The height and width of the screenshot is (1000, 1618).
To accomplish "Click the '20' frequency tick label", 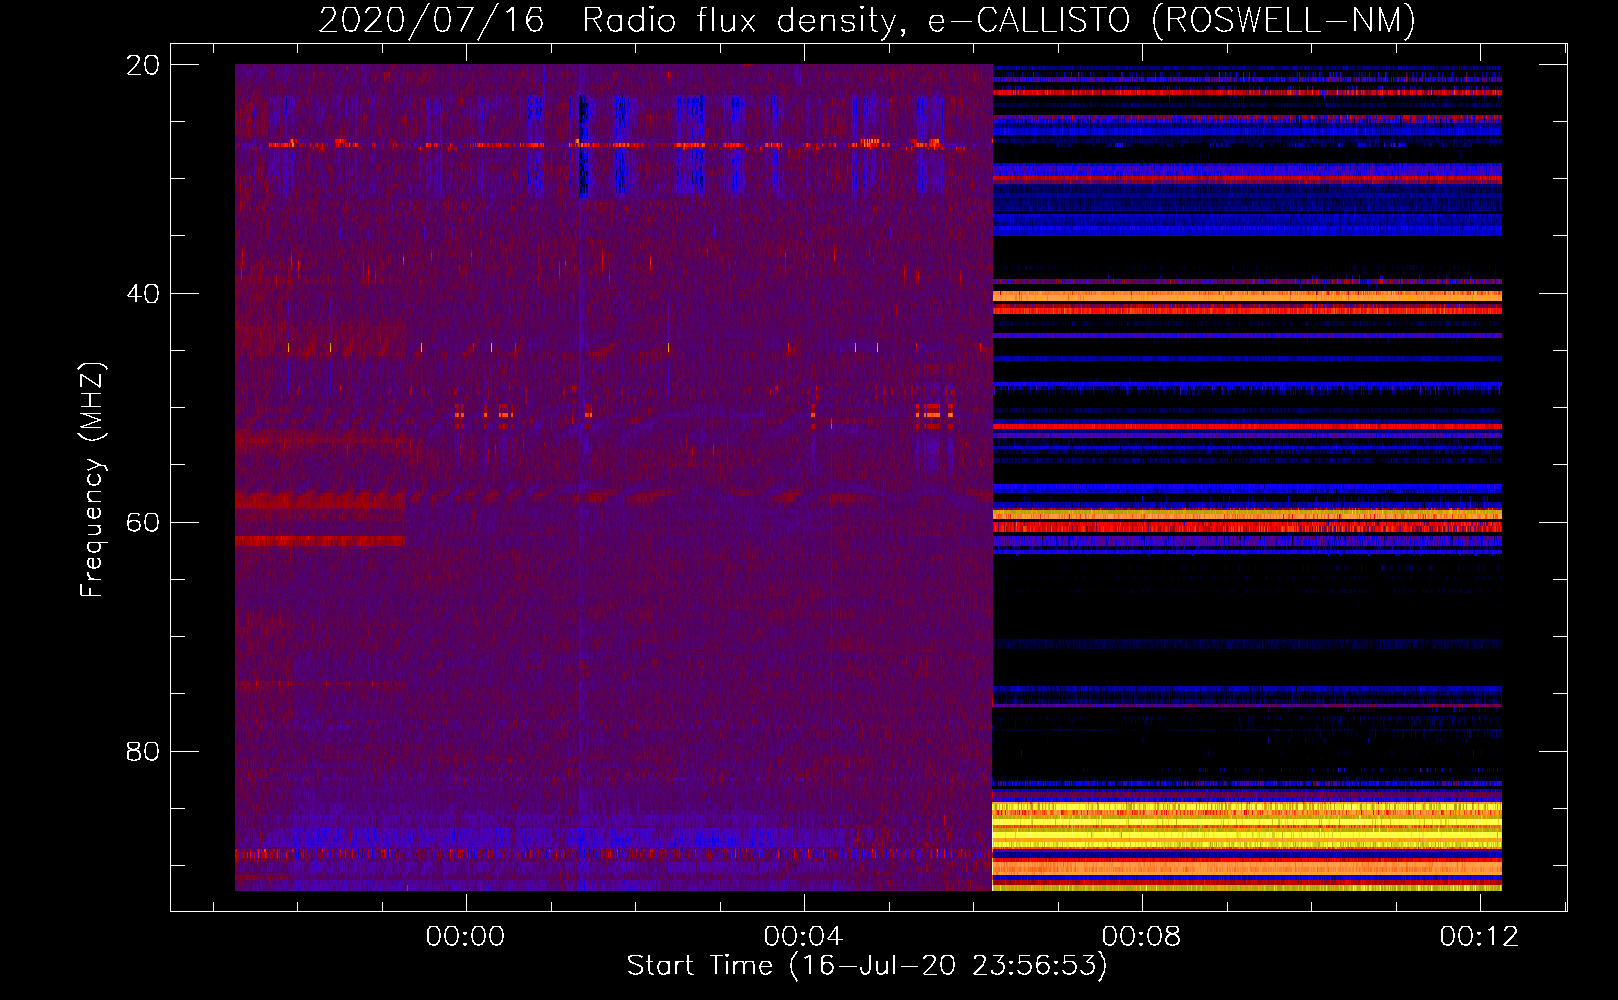I will 142,65.
